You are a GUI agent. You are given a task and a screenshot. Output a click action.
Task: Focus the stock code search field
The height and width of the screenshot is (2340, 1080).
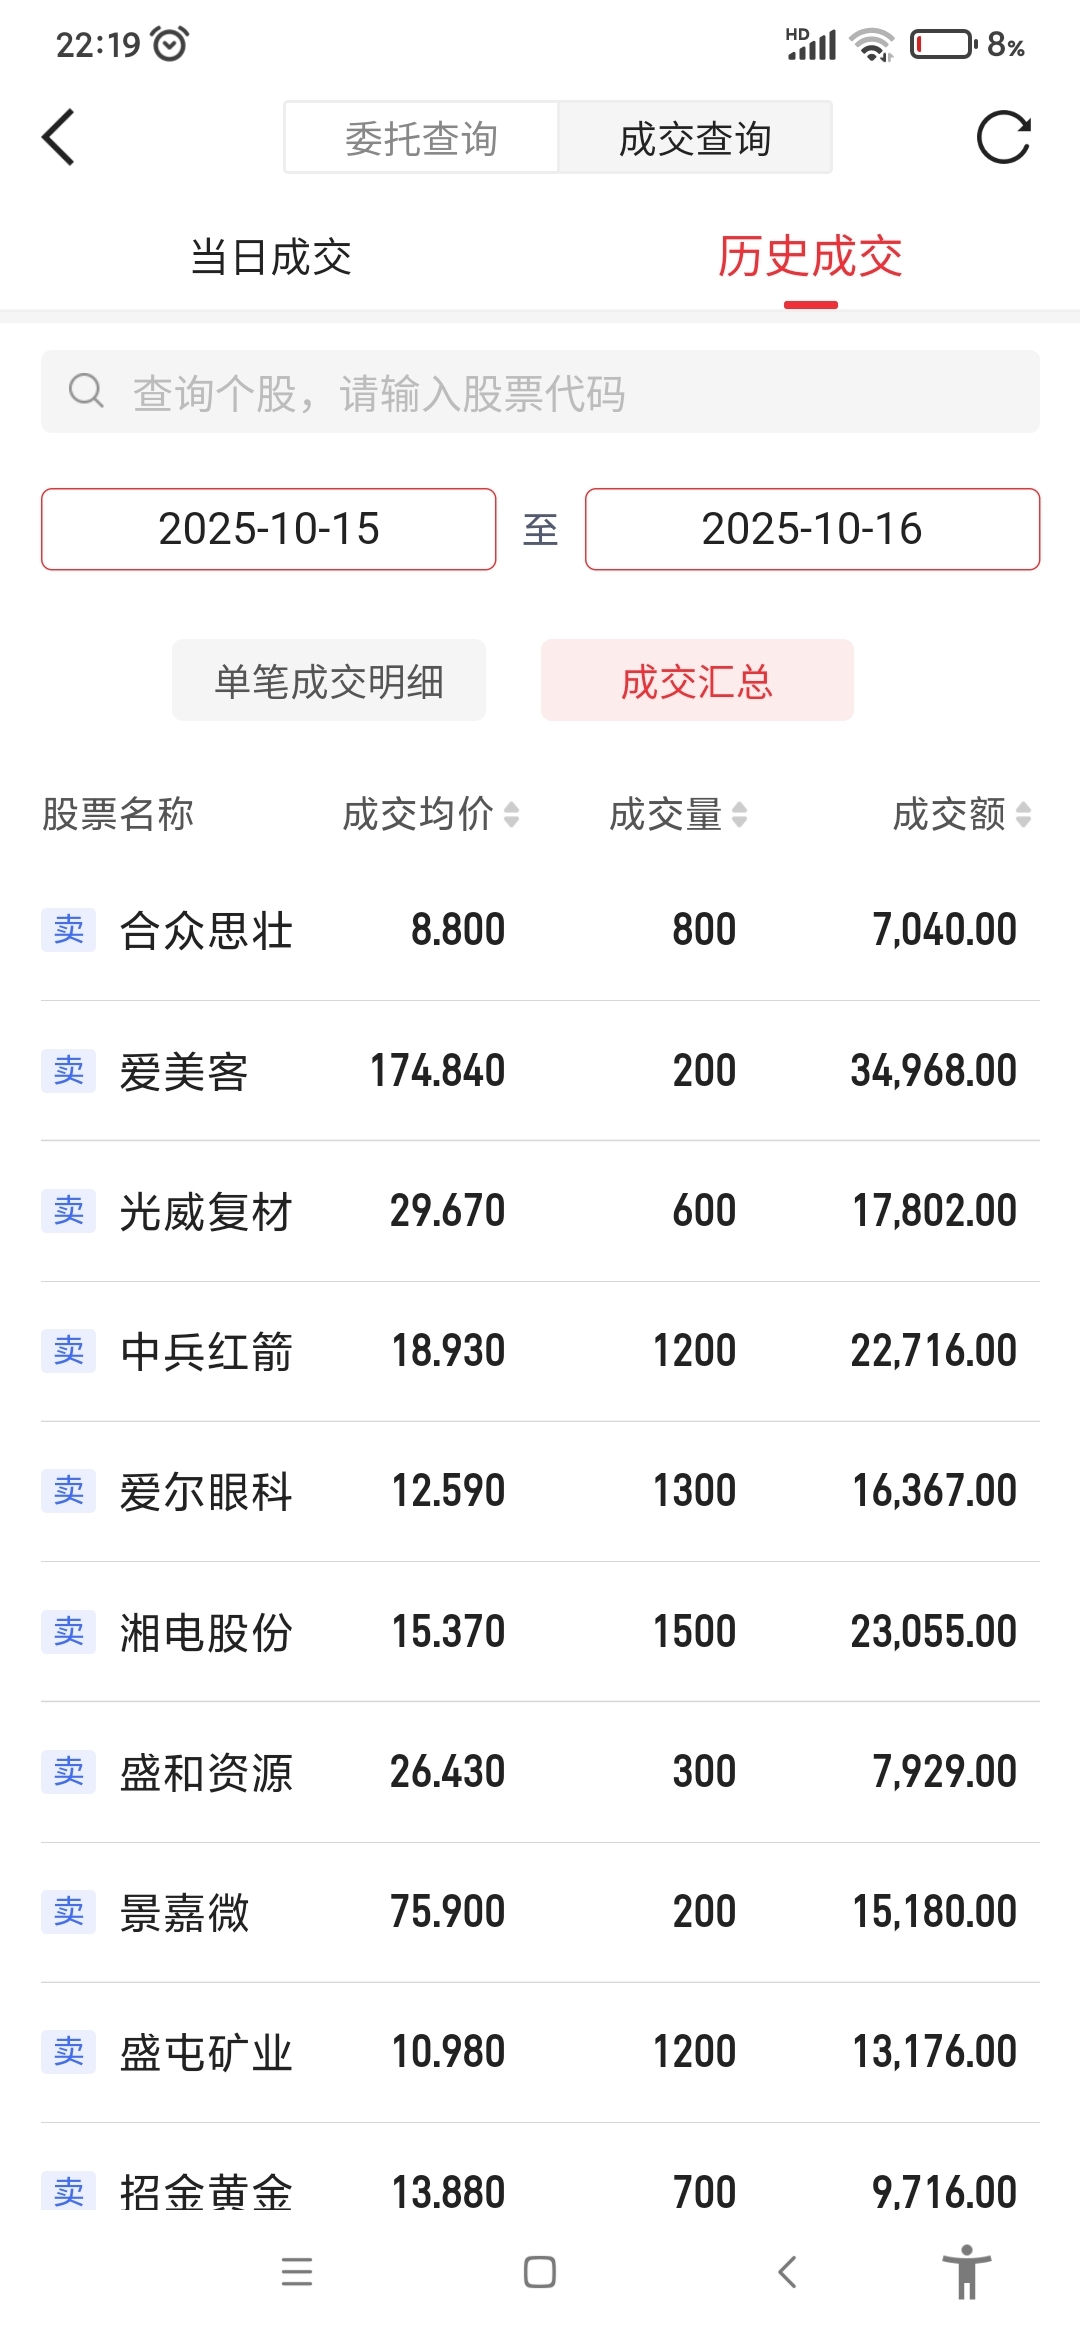540,391
